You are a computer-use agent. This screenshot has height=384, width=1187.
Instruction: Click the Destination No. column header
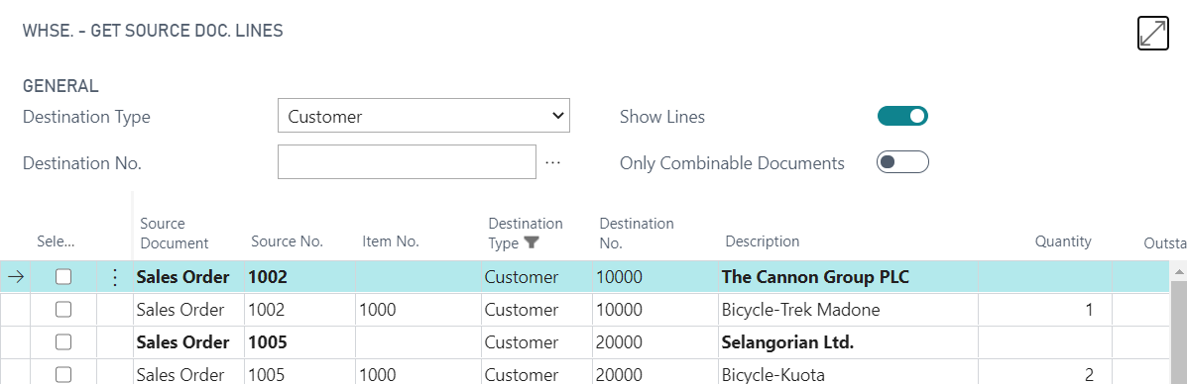[x=637, y=233]
